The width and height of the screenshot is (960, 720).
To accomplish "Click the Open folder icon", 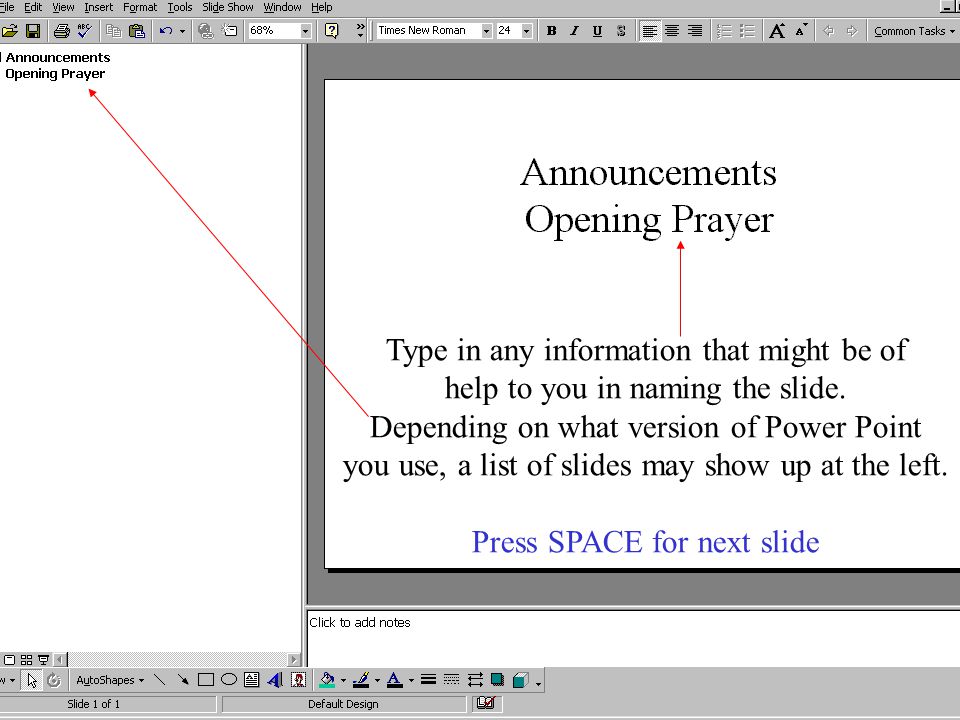I will [10, 31].
